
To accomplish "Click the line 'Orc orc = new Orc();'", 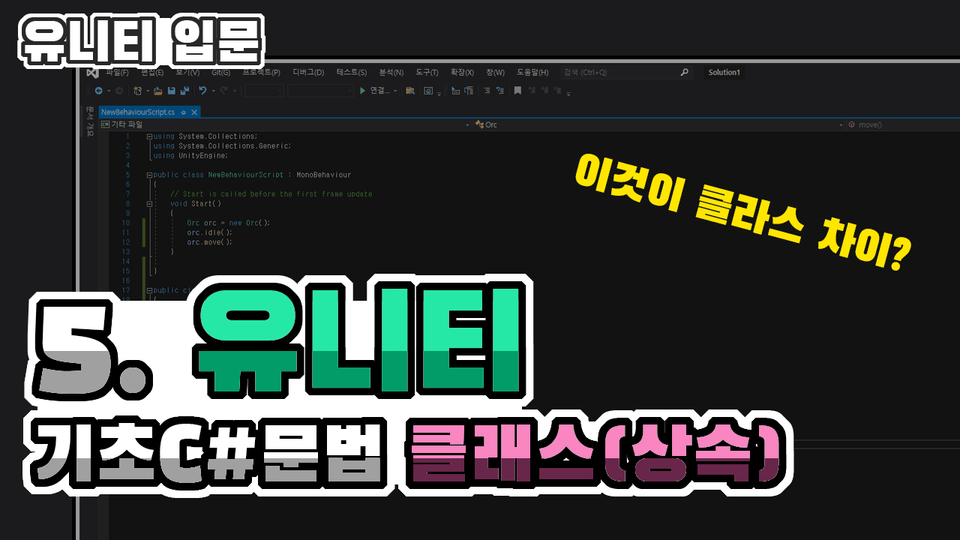I will pos(228,223).
